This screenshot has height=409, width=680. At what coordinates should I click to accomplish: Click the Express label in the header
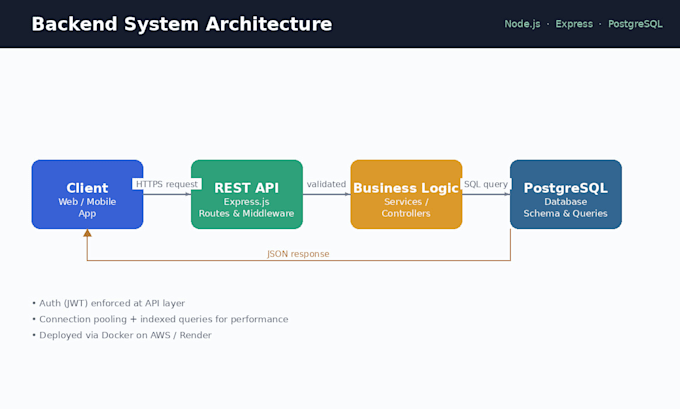574,24
